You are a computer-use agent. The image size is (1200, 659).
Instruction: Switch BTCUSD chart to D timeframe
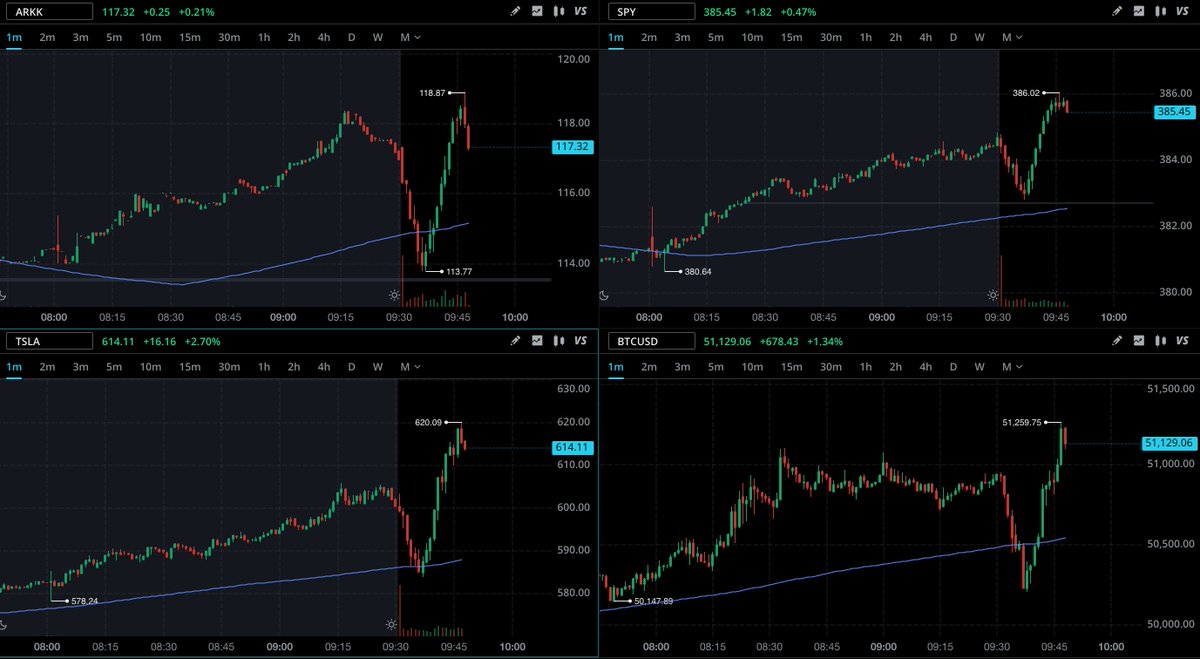(x=953, y=367)
